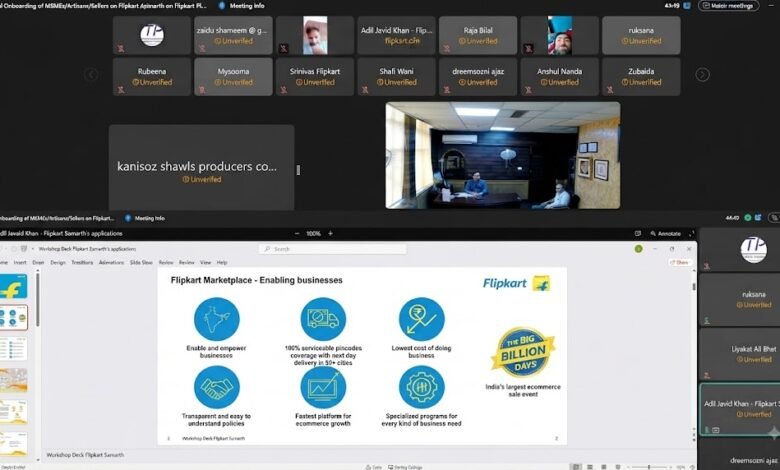Select TP logo tile in side panel
Image resolution: width=780 pixels, height=470 pixels.
[x=740, y=250]
